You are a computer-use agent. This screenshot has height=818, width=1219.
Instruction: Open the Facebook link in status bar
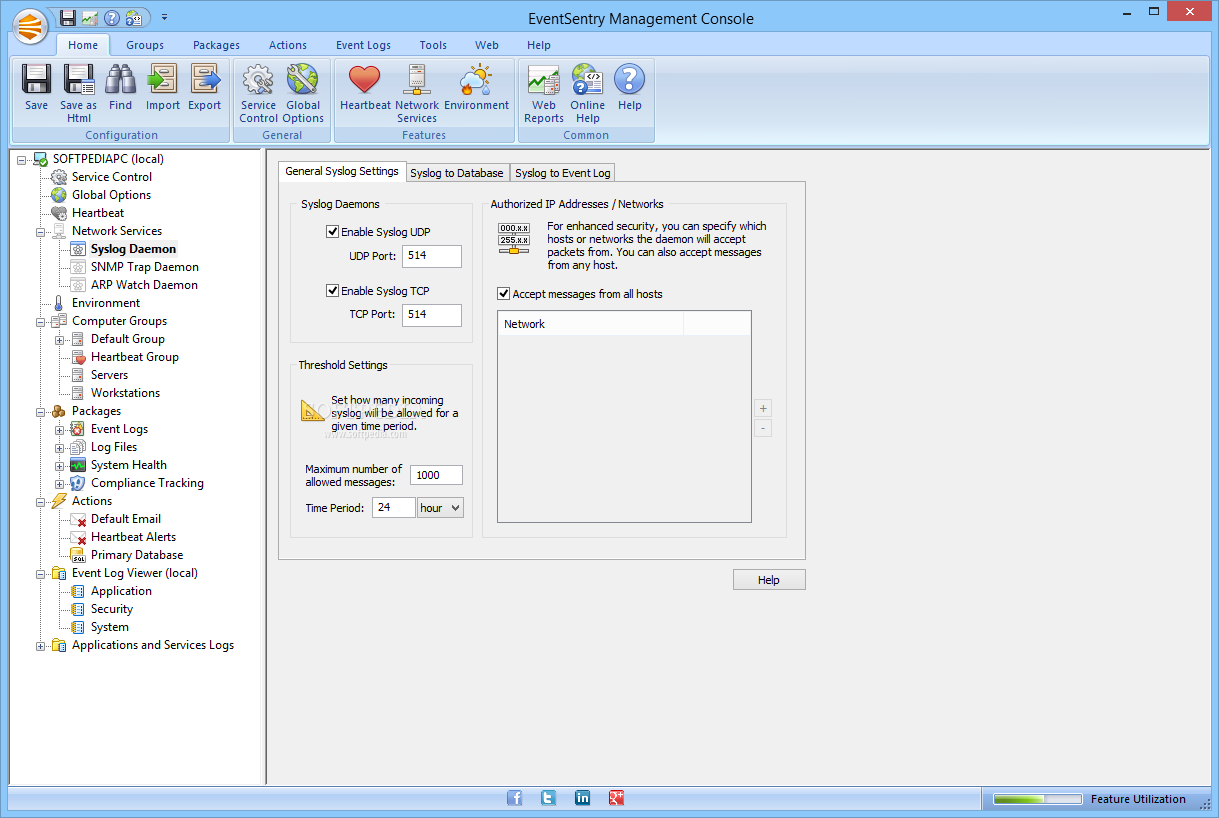[x=514, y=798]
